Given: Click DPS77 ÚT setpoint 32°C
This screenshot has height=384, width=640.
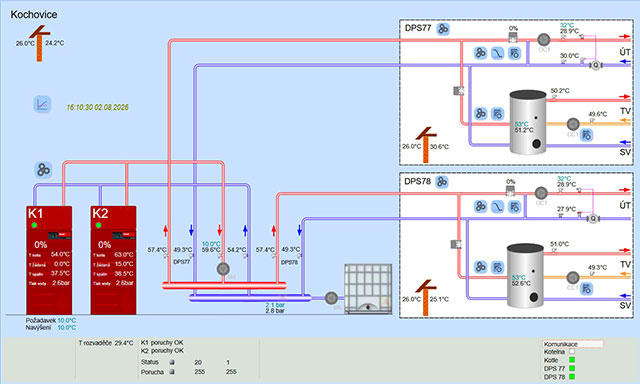Looking at the screenshot, I should point(567,25).
